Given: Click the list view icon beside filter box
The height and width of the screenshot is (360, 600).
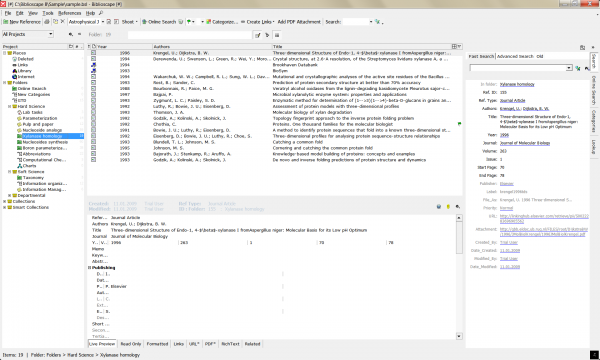Looking at the screenshot, I should pyautogui.click(x=277, y=35).
